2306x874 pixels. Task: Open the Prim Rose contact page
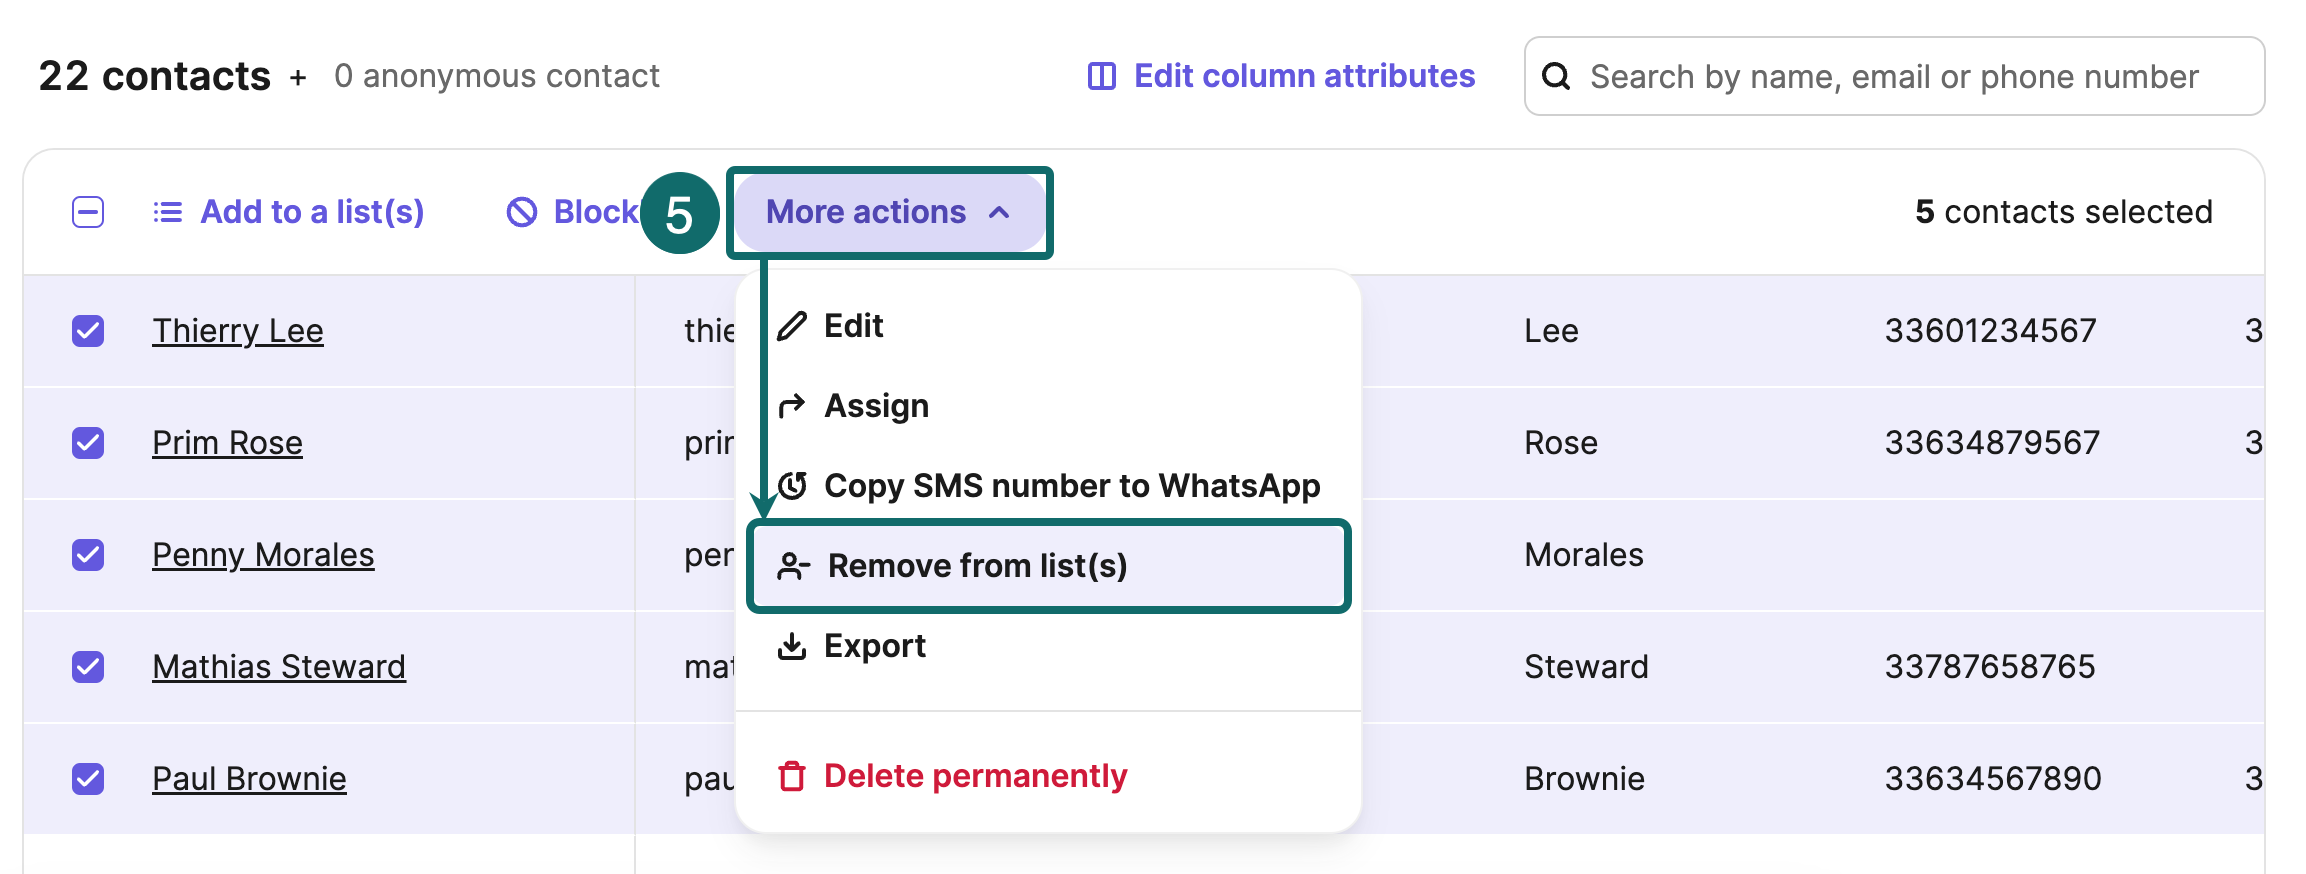[227, 443]
